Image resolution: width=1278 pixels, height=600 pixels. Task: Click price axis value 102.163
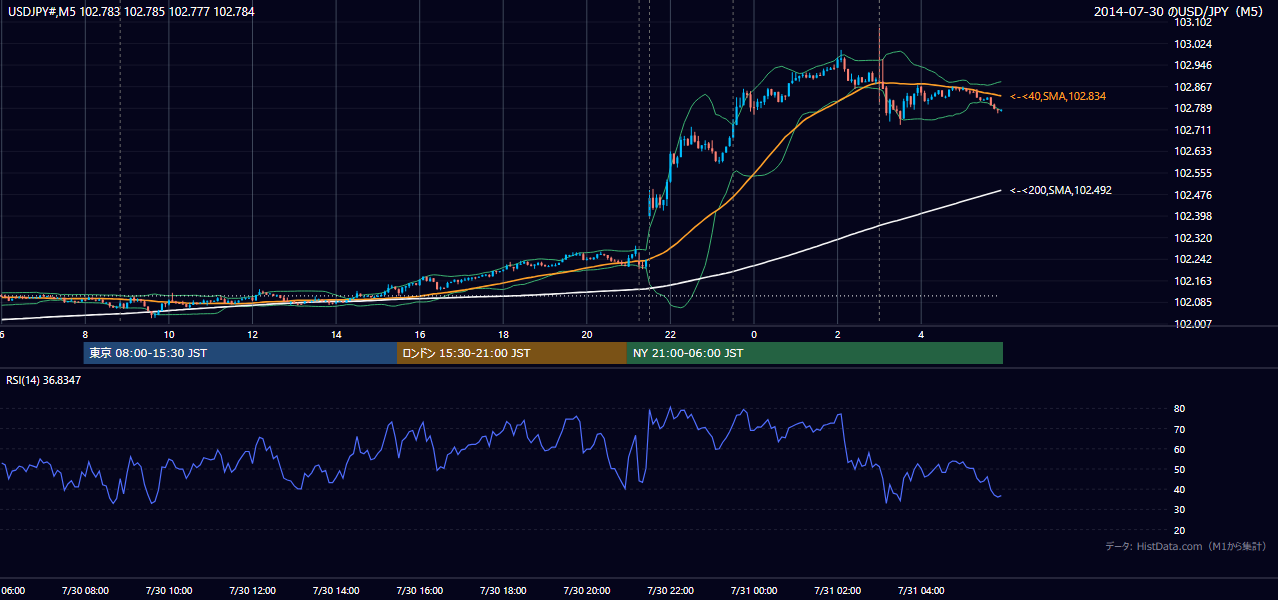point(1192,281)
